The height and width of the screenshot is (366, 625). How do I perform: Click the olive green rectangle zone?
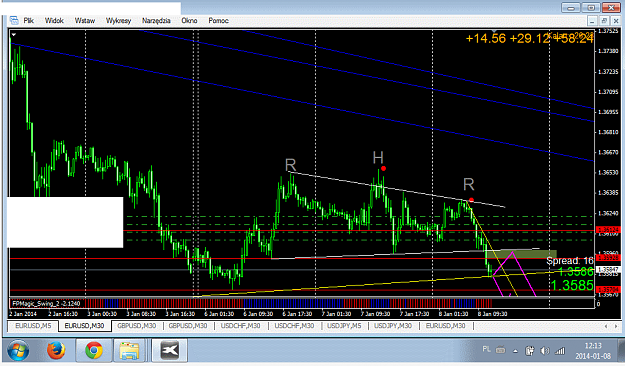coord(521,254)
